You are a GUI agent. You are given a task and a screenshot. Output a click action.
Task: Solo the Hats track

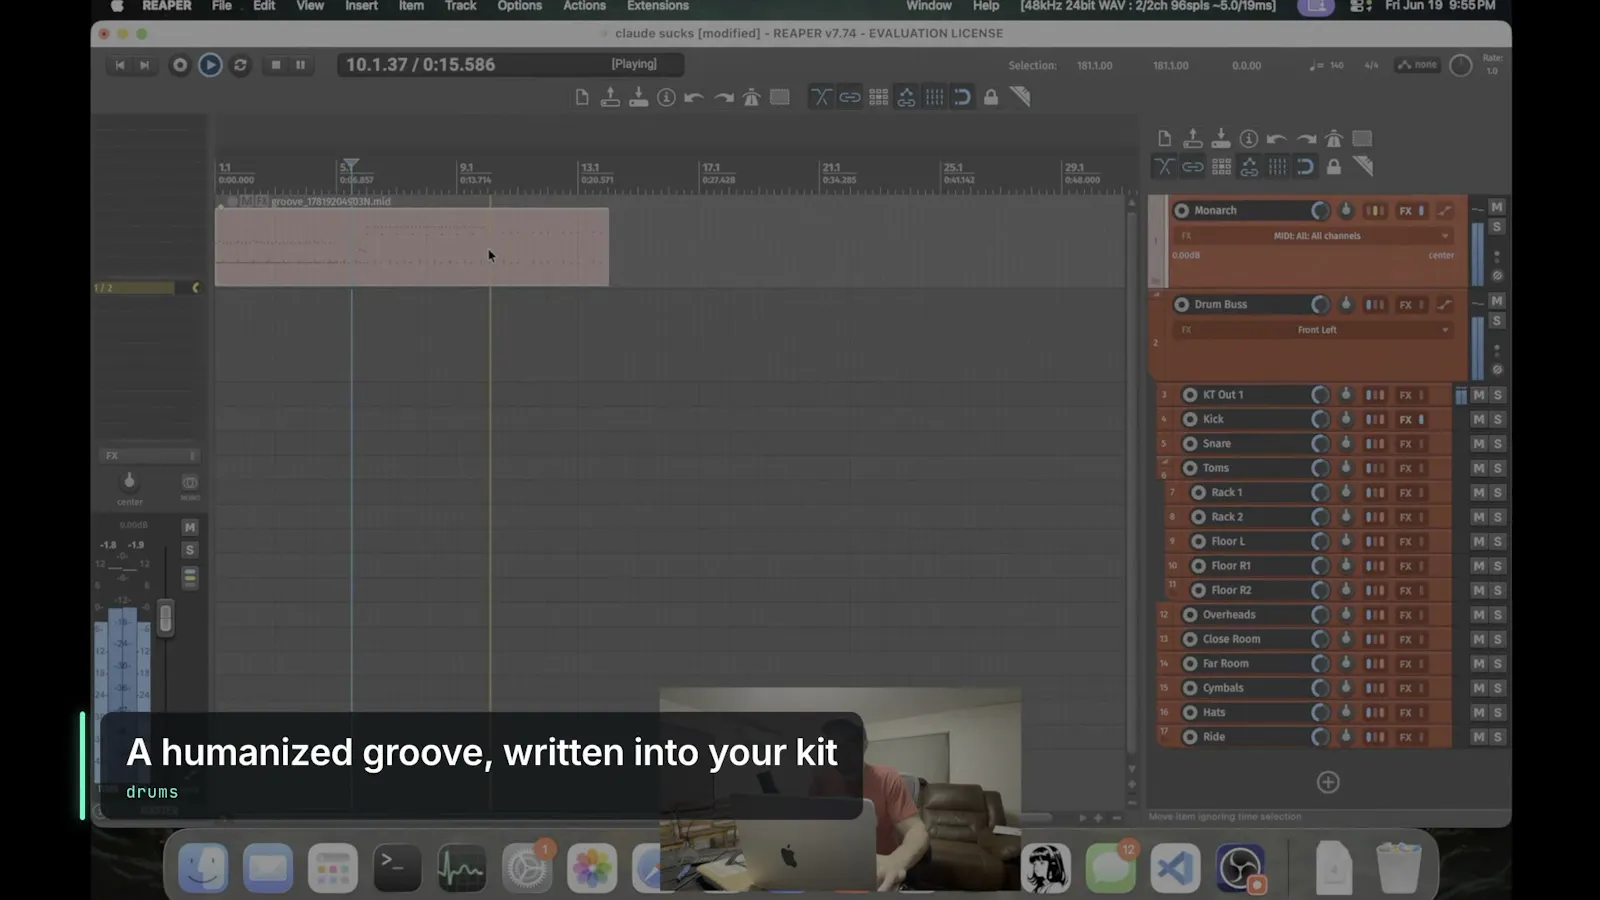1498,712
